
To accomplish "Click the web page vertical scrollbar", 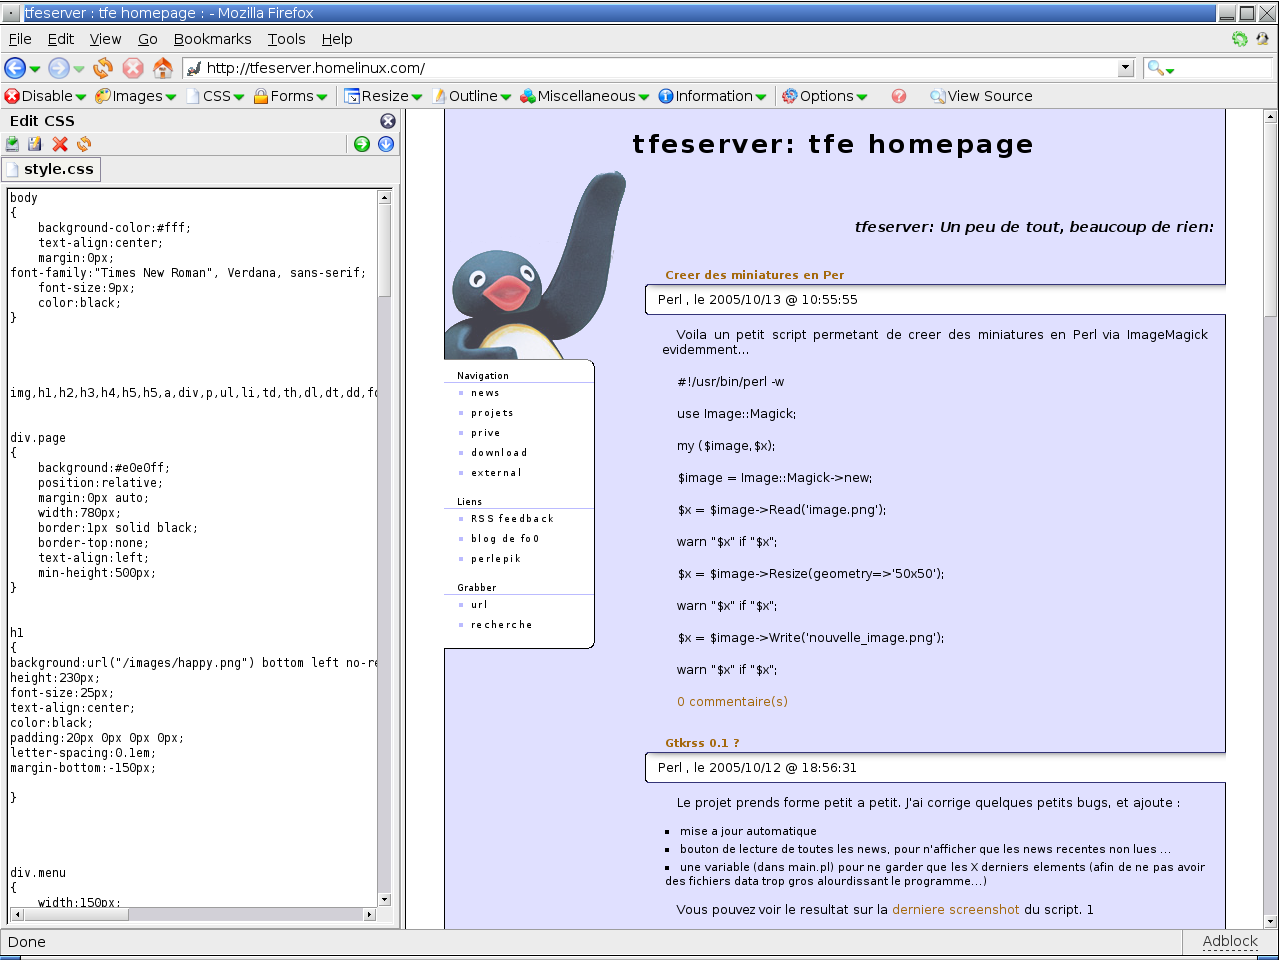I will [x=1271, y=519].
